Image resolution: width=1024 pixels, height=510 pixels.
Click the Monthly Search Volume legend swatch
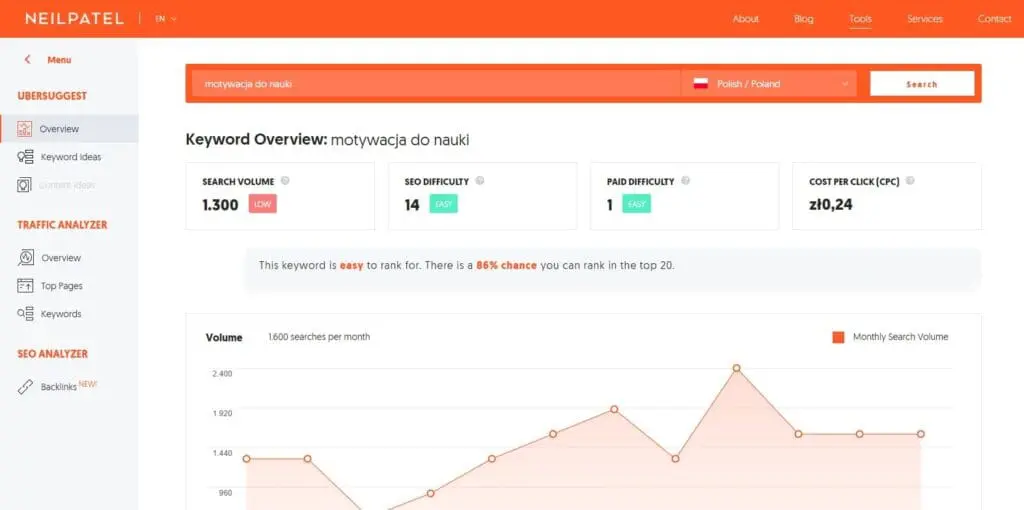coord(839,337)
